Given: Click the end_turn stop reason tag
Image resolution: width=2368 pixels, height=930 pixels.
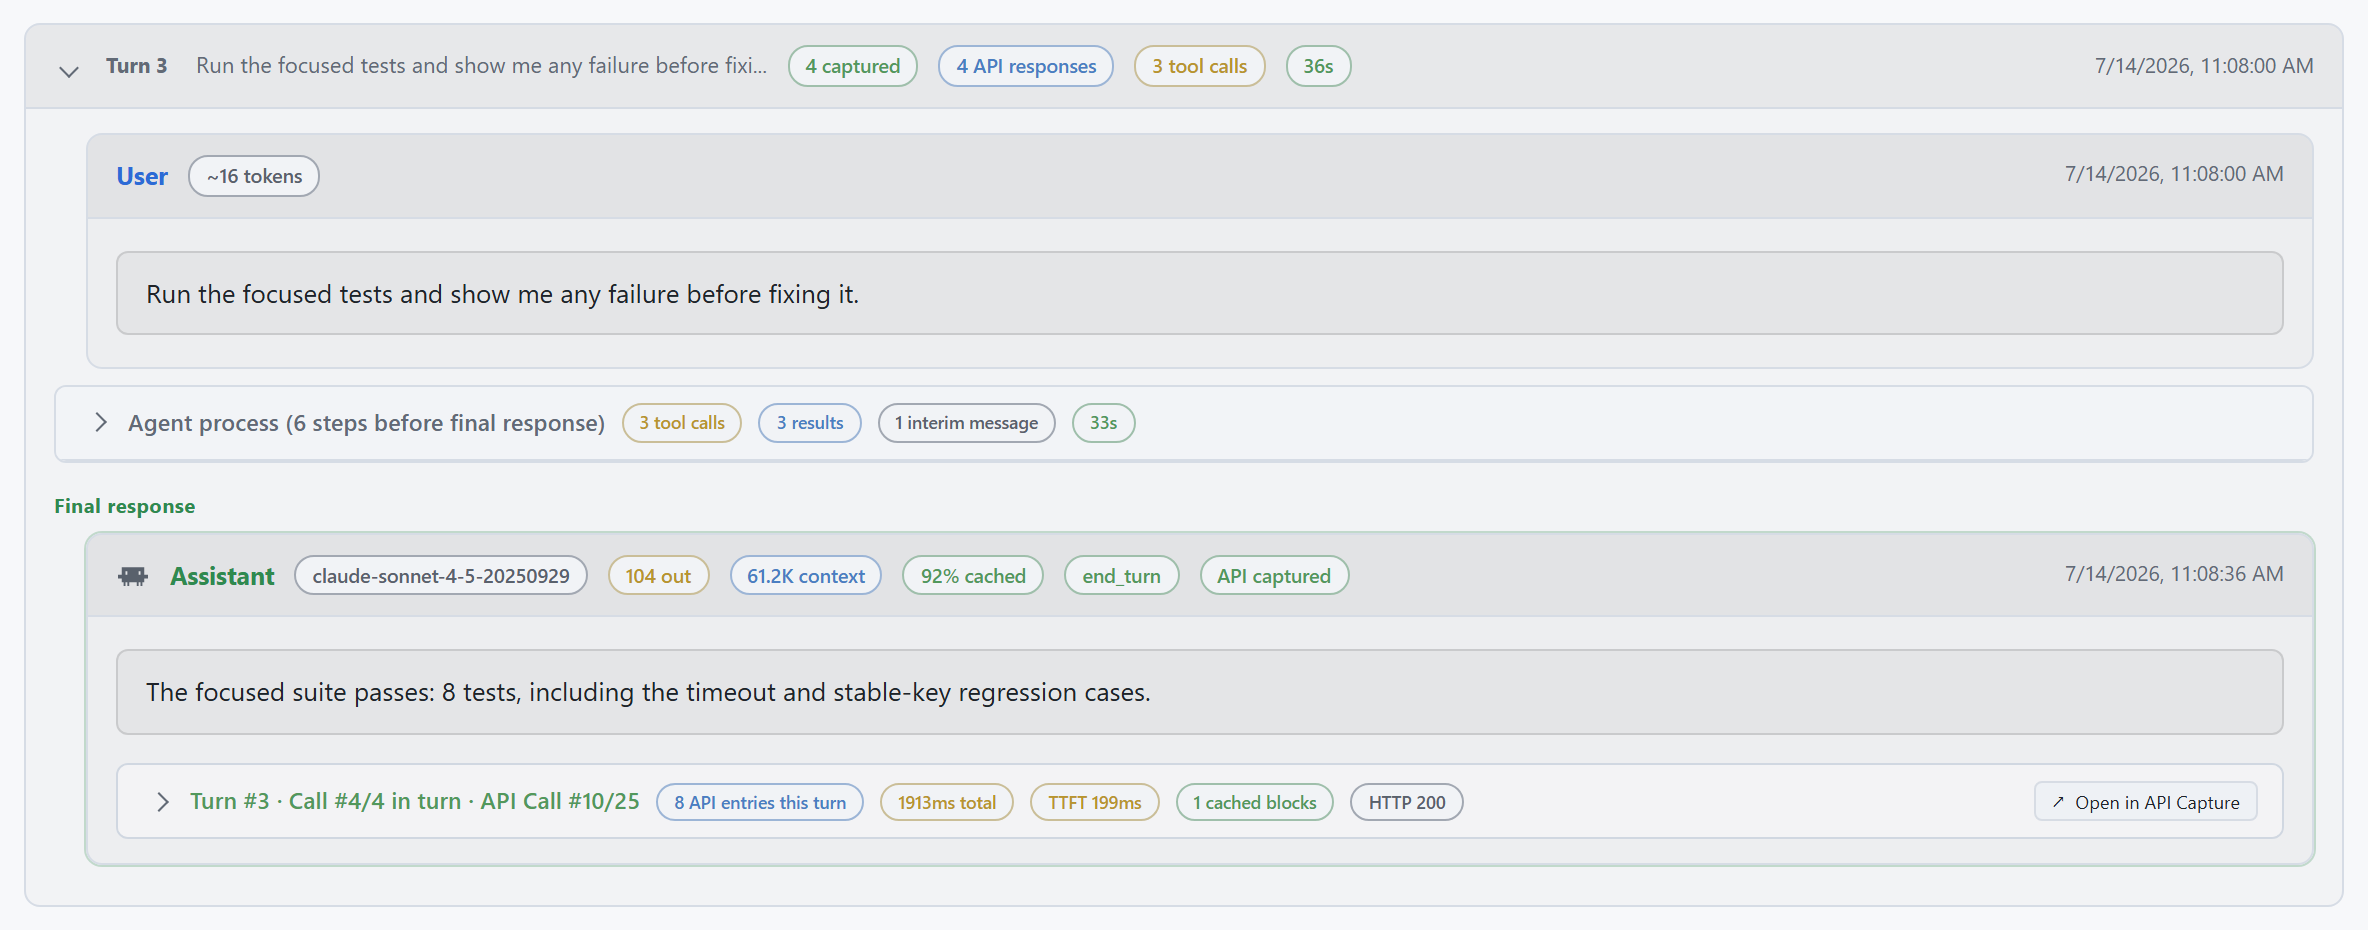Looking at the screenshot, I should (x=1121, y=576).
